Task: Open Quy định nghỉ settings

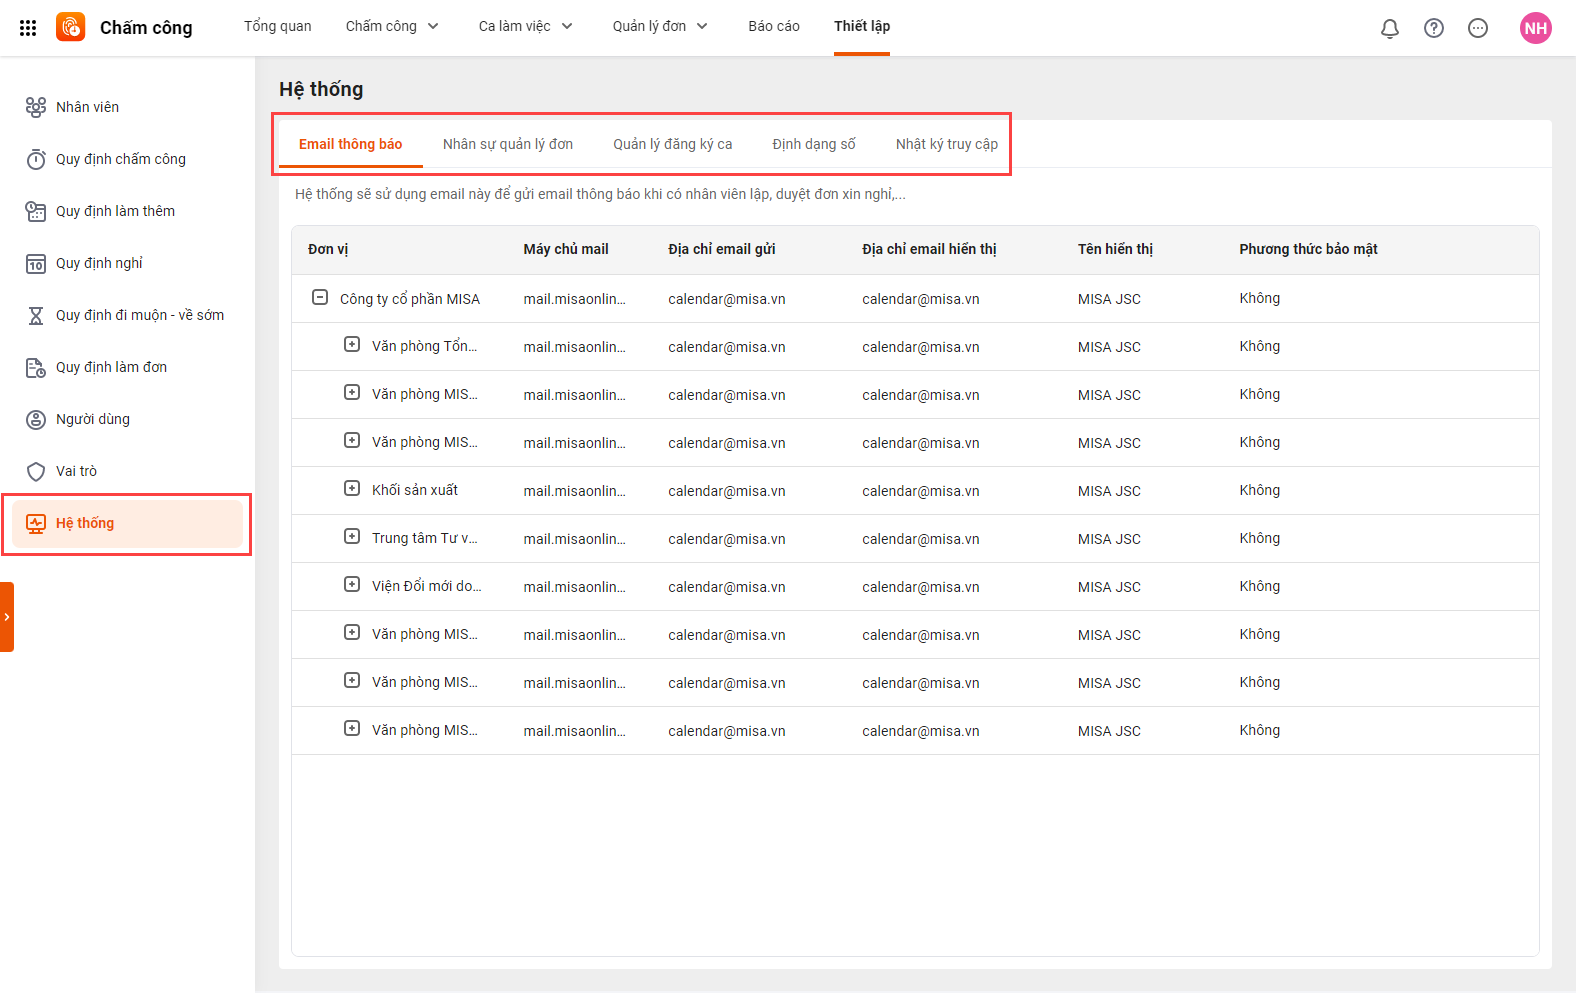Action: 127,263
